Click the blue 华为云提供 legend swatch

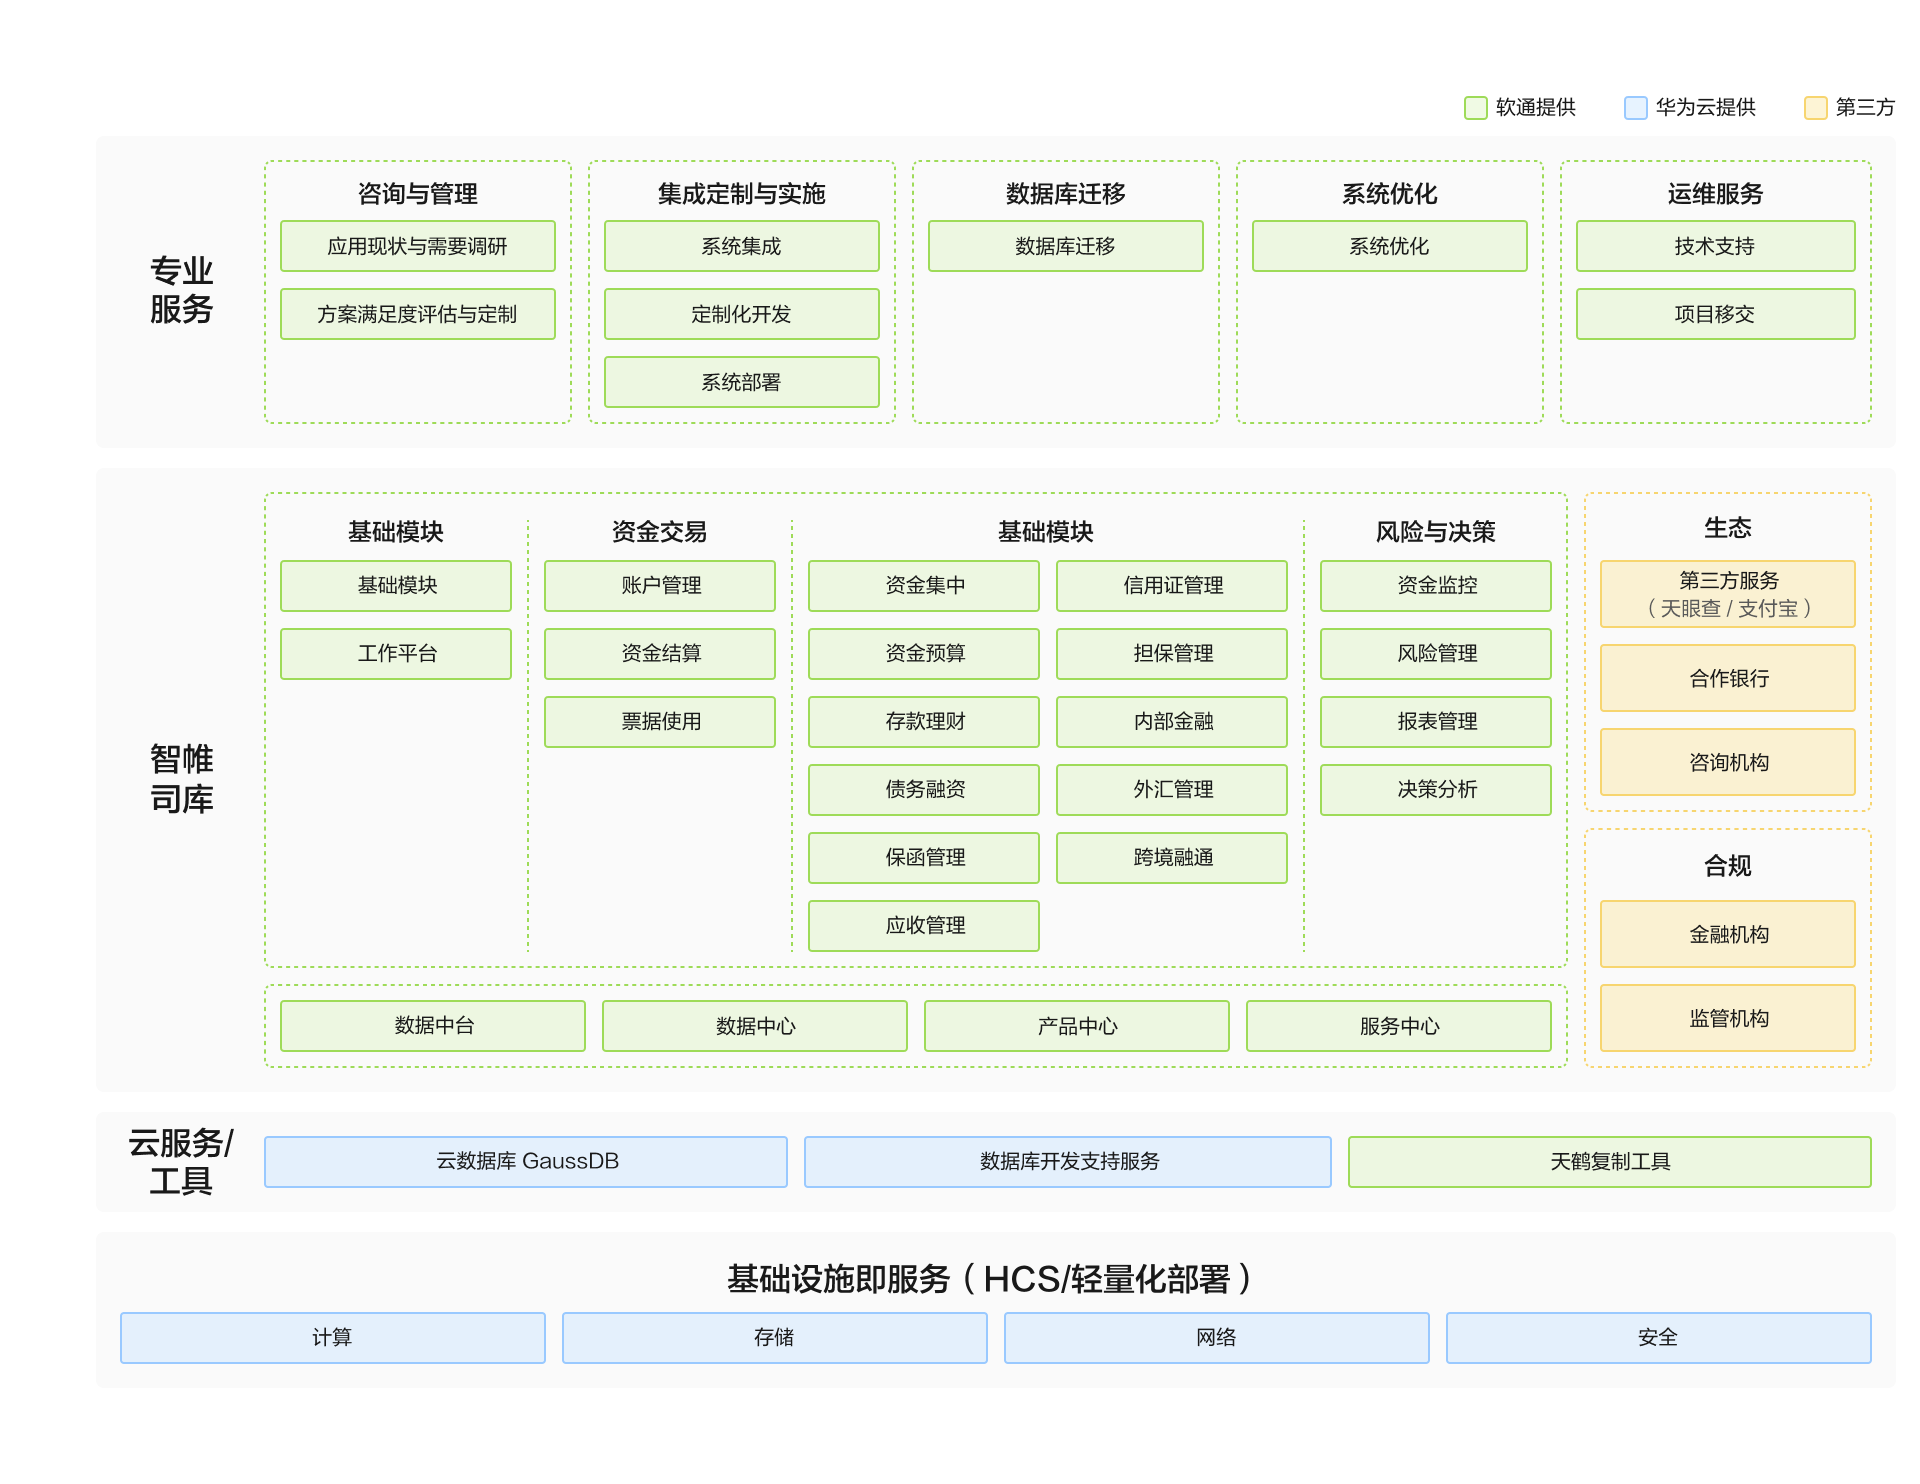(x=1635, y=108)
